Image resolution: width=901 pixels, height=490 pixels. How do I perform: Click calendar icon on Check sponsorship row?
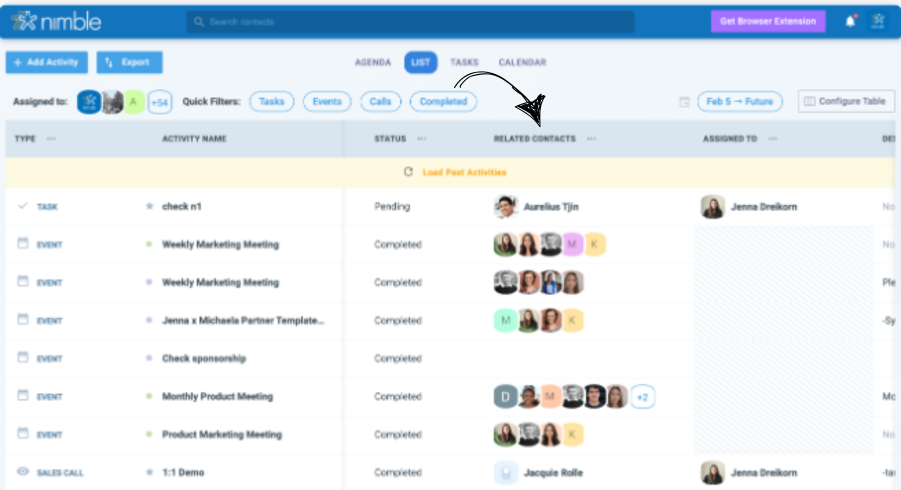[x=23, y=357]
